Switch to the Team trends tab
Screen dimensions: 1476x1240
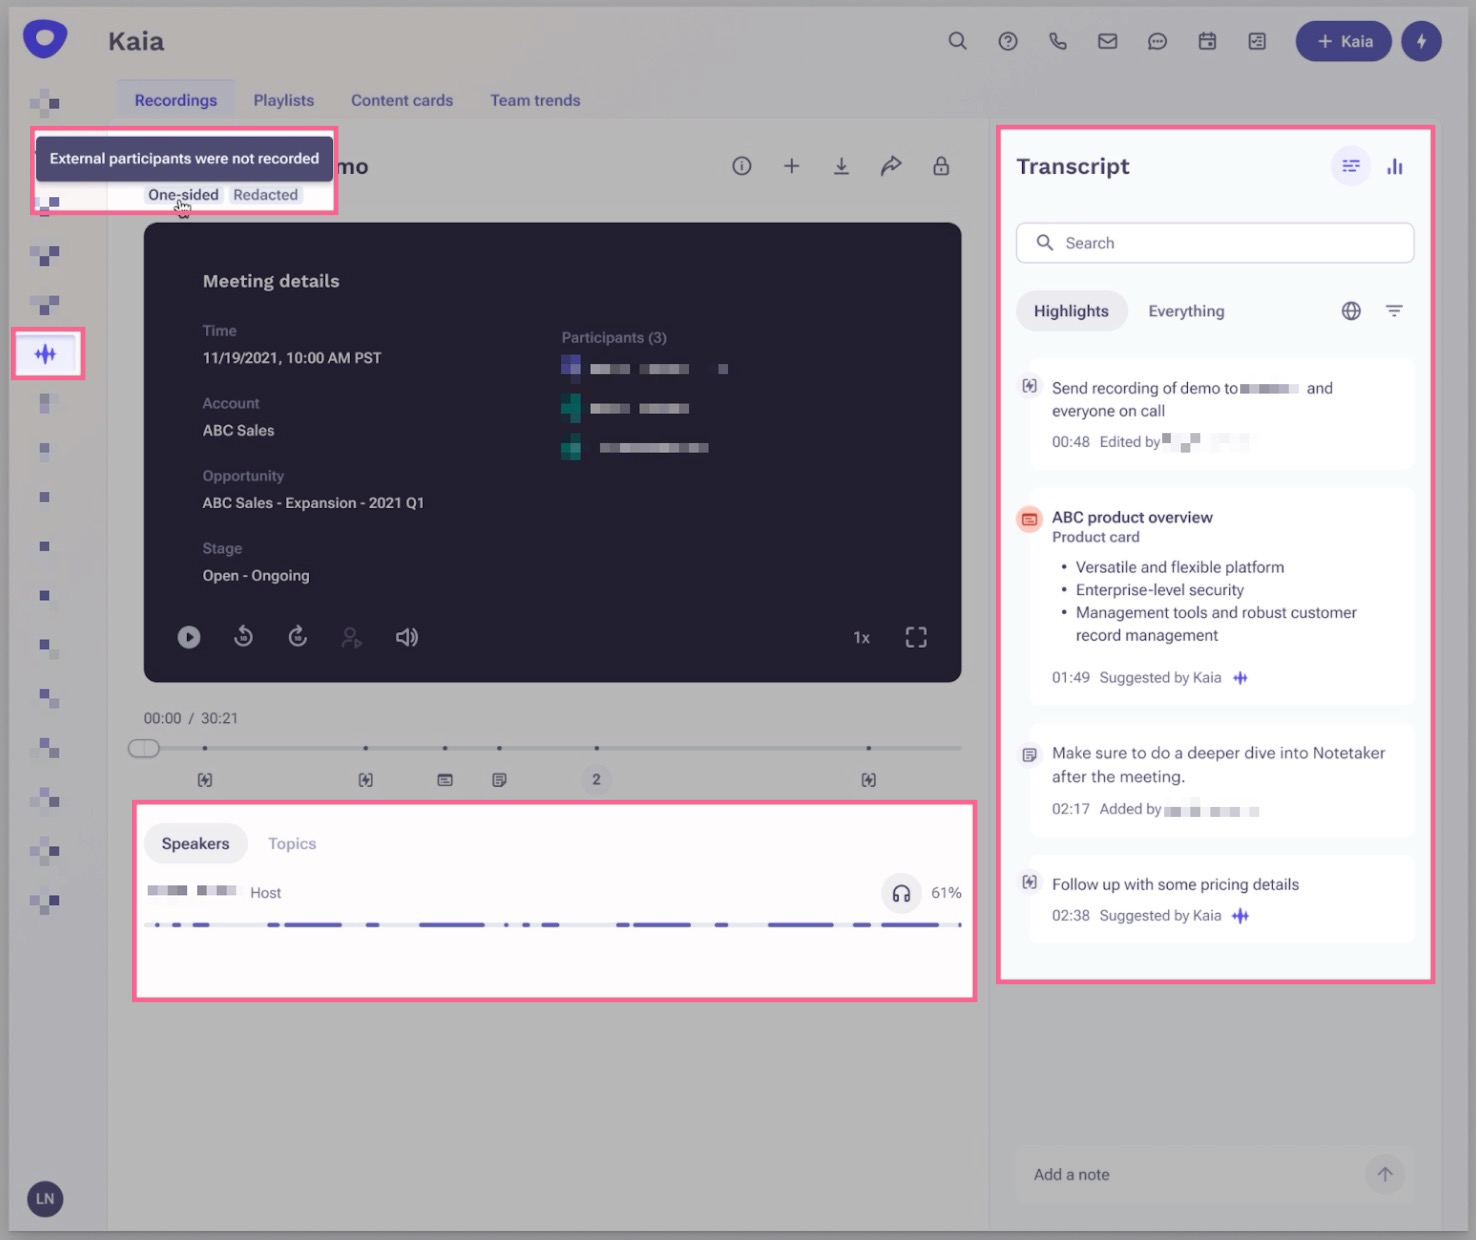pyautogui.click(x=535, y=100)
